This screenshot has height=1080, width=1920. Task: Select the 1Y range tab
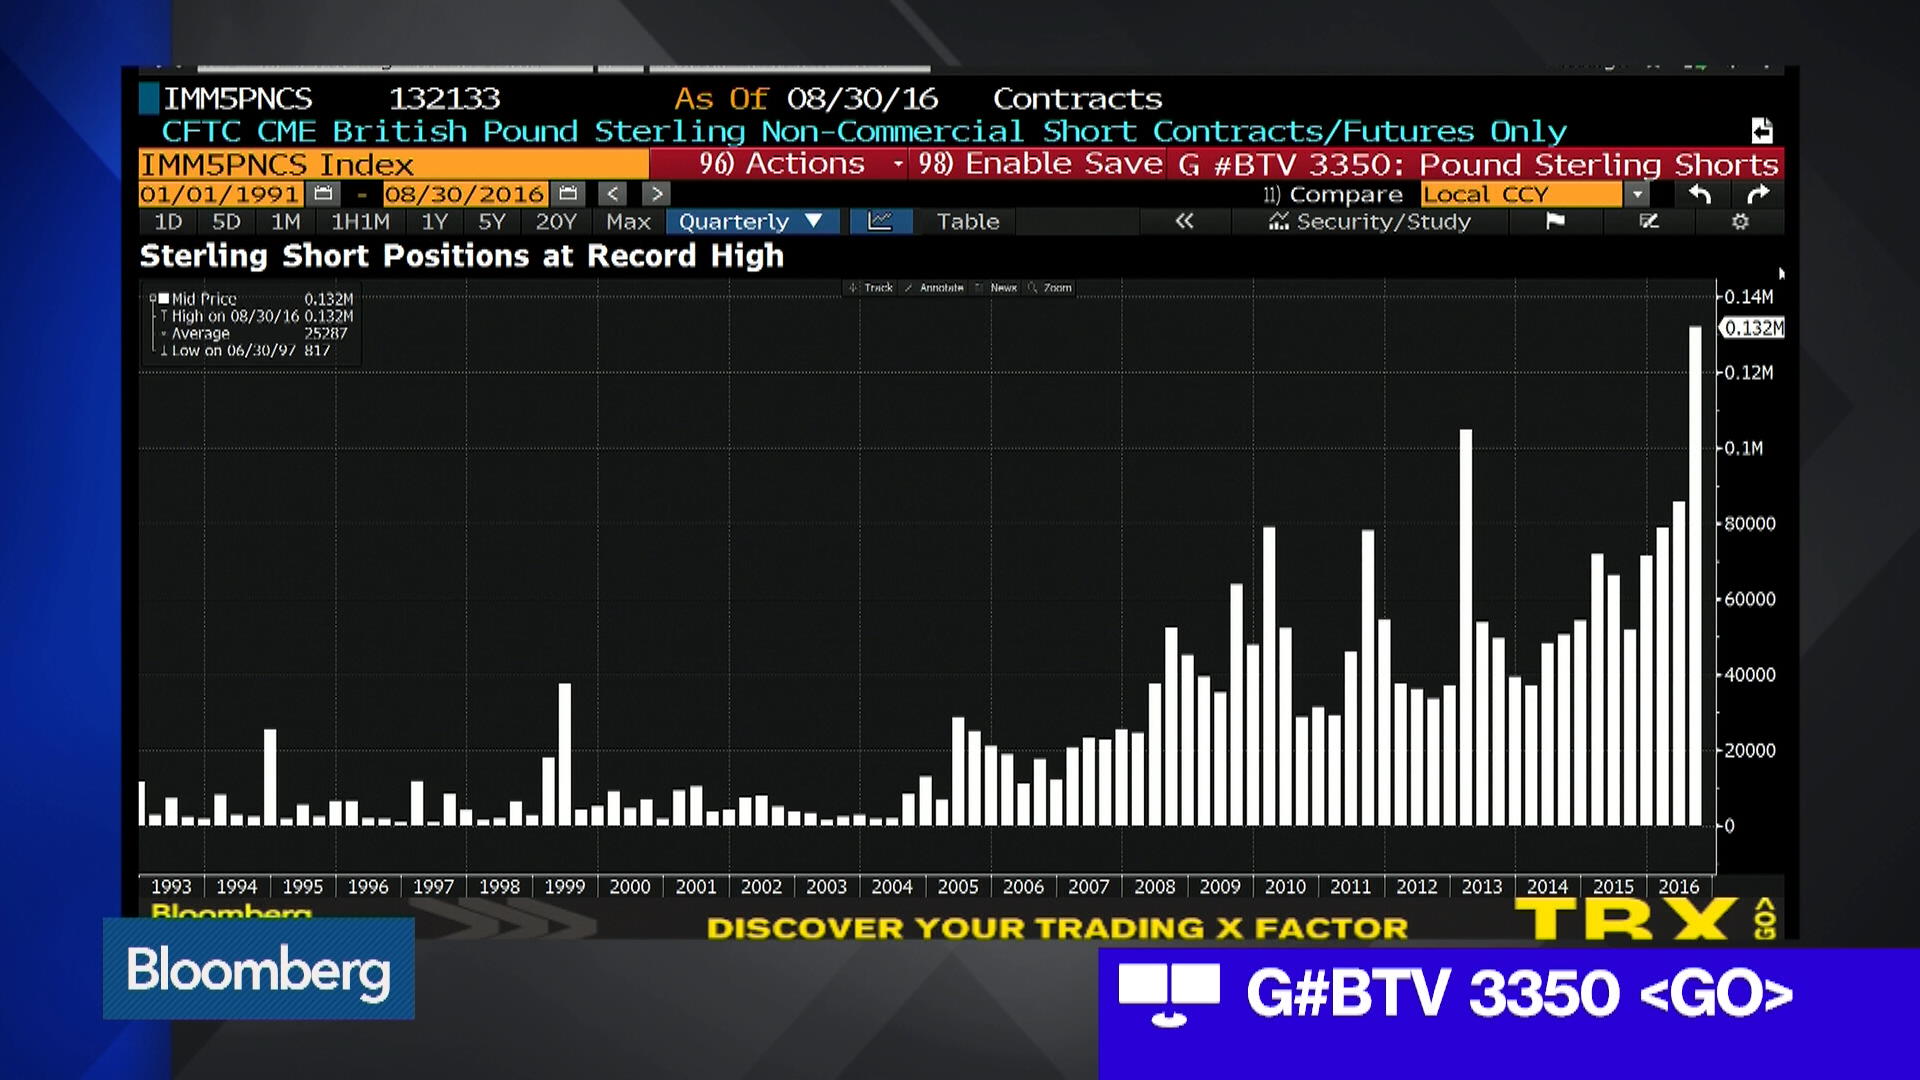tap(434, 221)
